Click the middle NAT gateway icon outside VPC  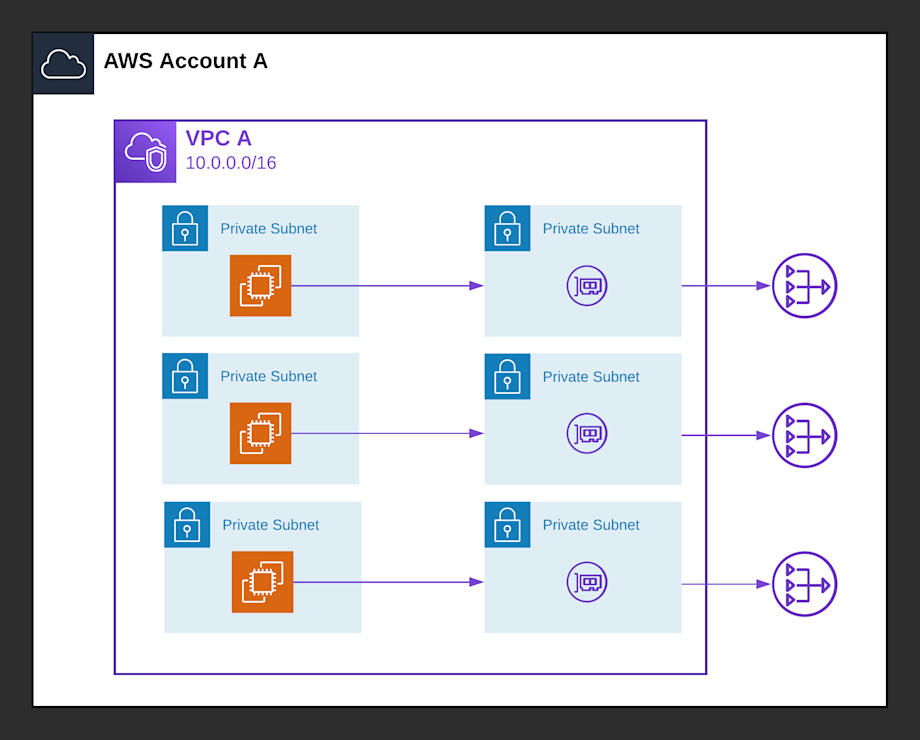pyautogui.click(x=804, y=435)
